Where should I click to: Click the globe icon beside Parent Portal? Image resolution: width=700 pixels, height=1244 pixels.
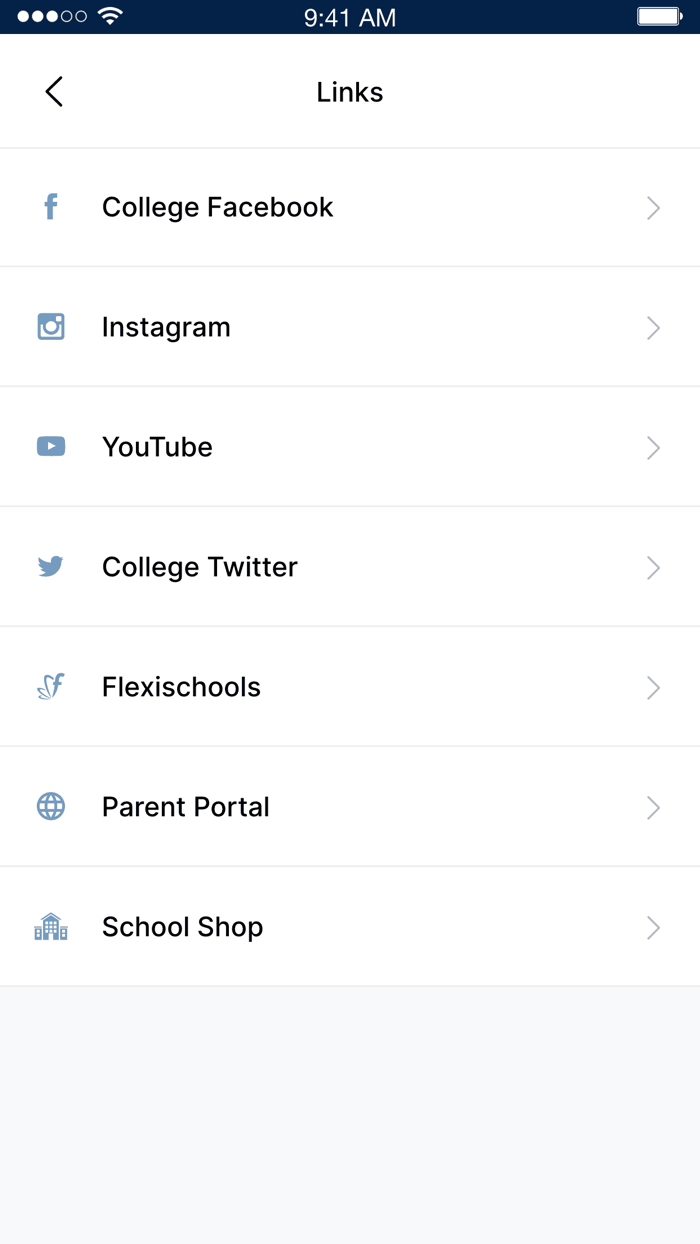[x=50, y=807]
